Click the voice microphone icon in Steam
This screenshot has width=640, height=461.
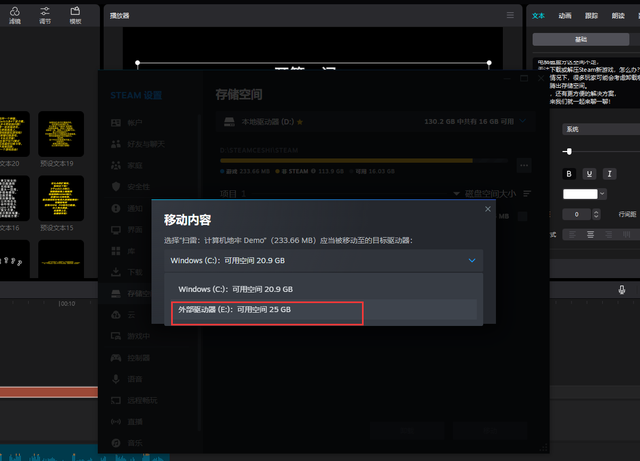[x=116, y=379]
